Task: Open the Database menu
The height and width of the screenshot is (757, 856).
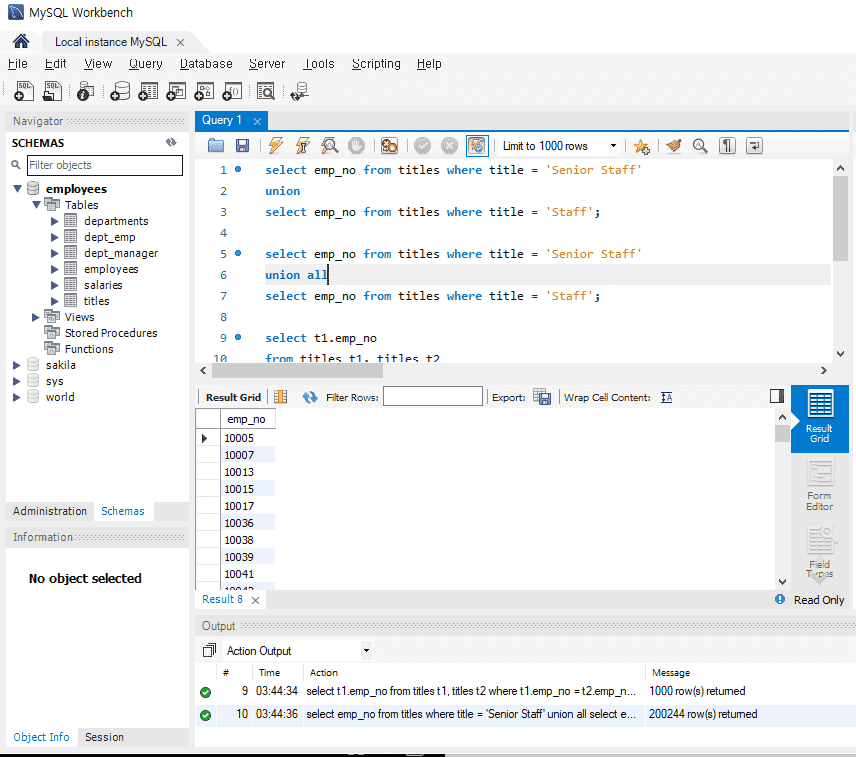Action: point(206,64)
